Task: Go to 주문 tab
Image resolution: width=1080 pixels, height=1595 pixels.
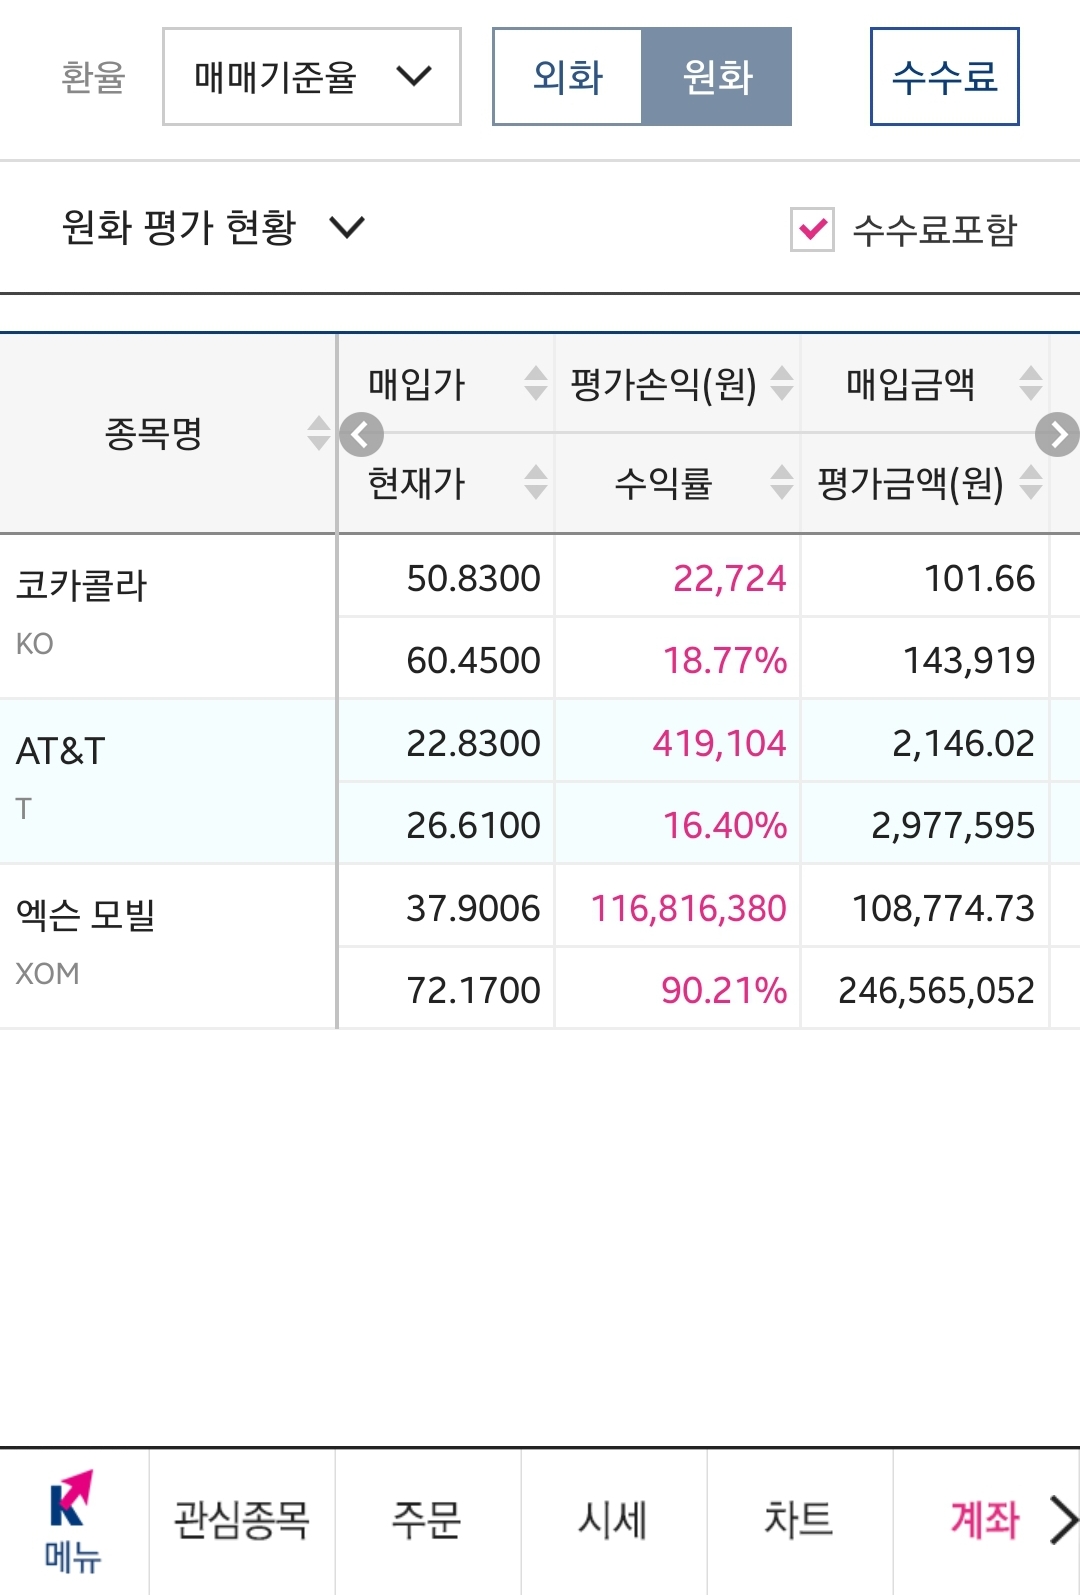Action: 427,1521
